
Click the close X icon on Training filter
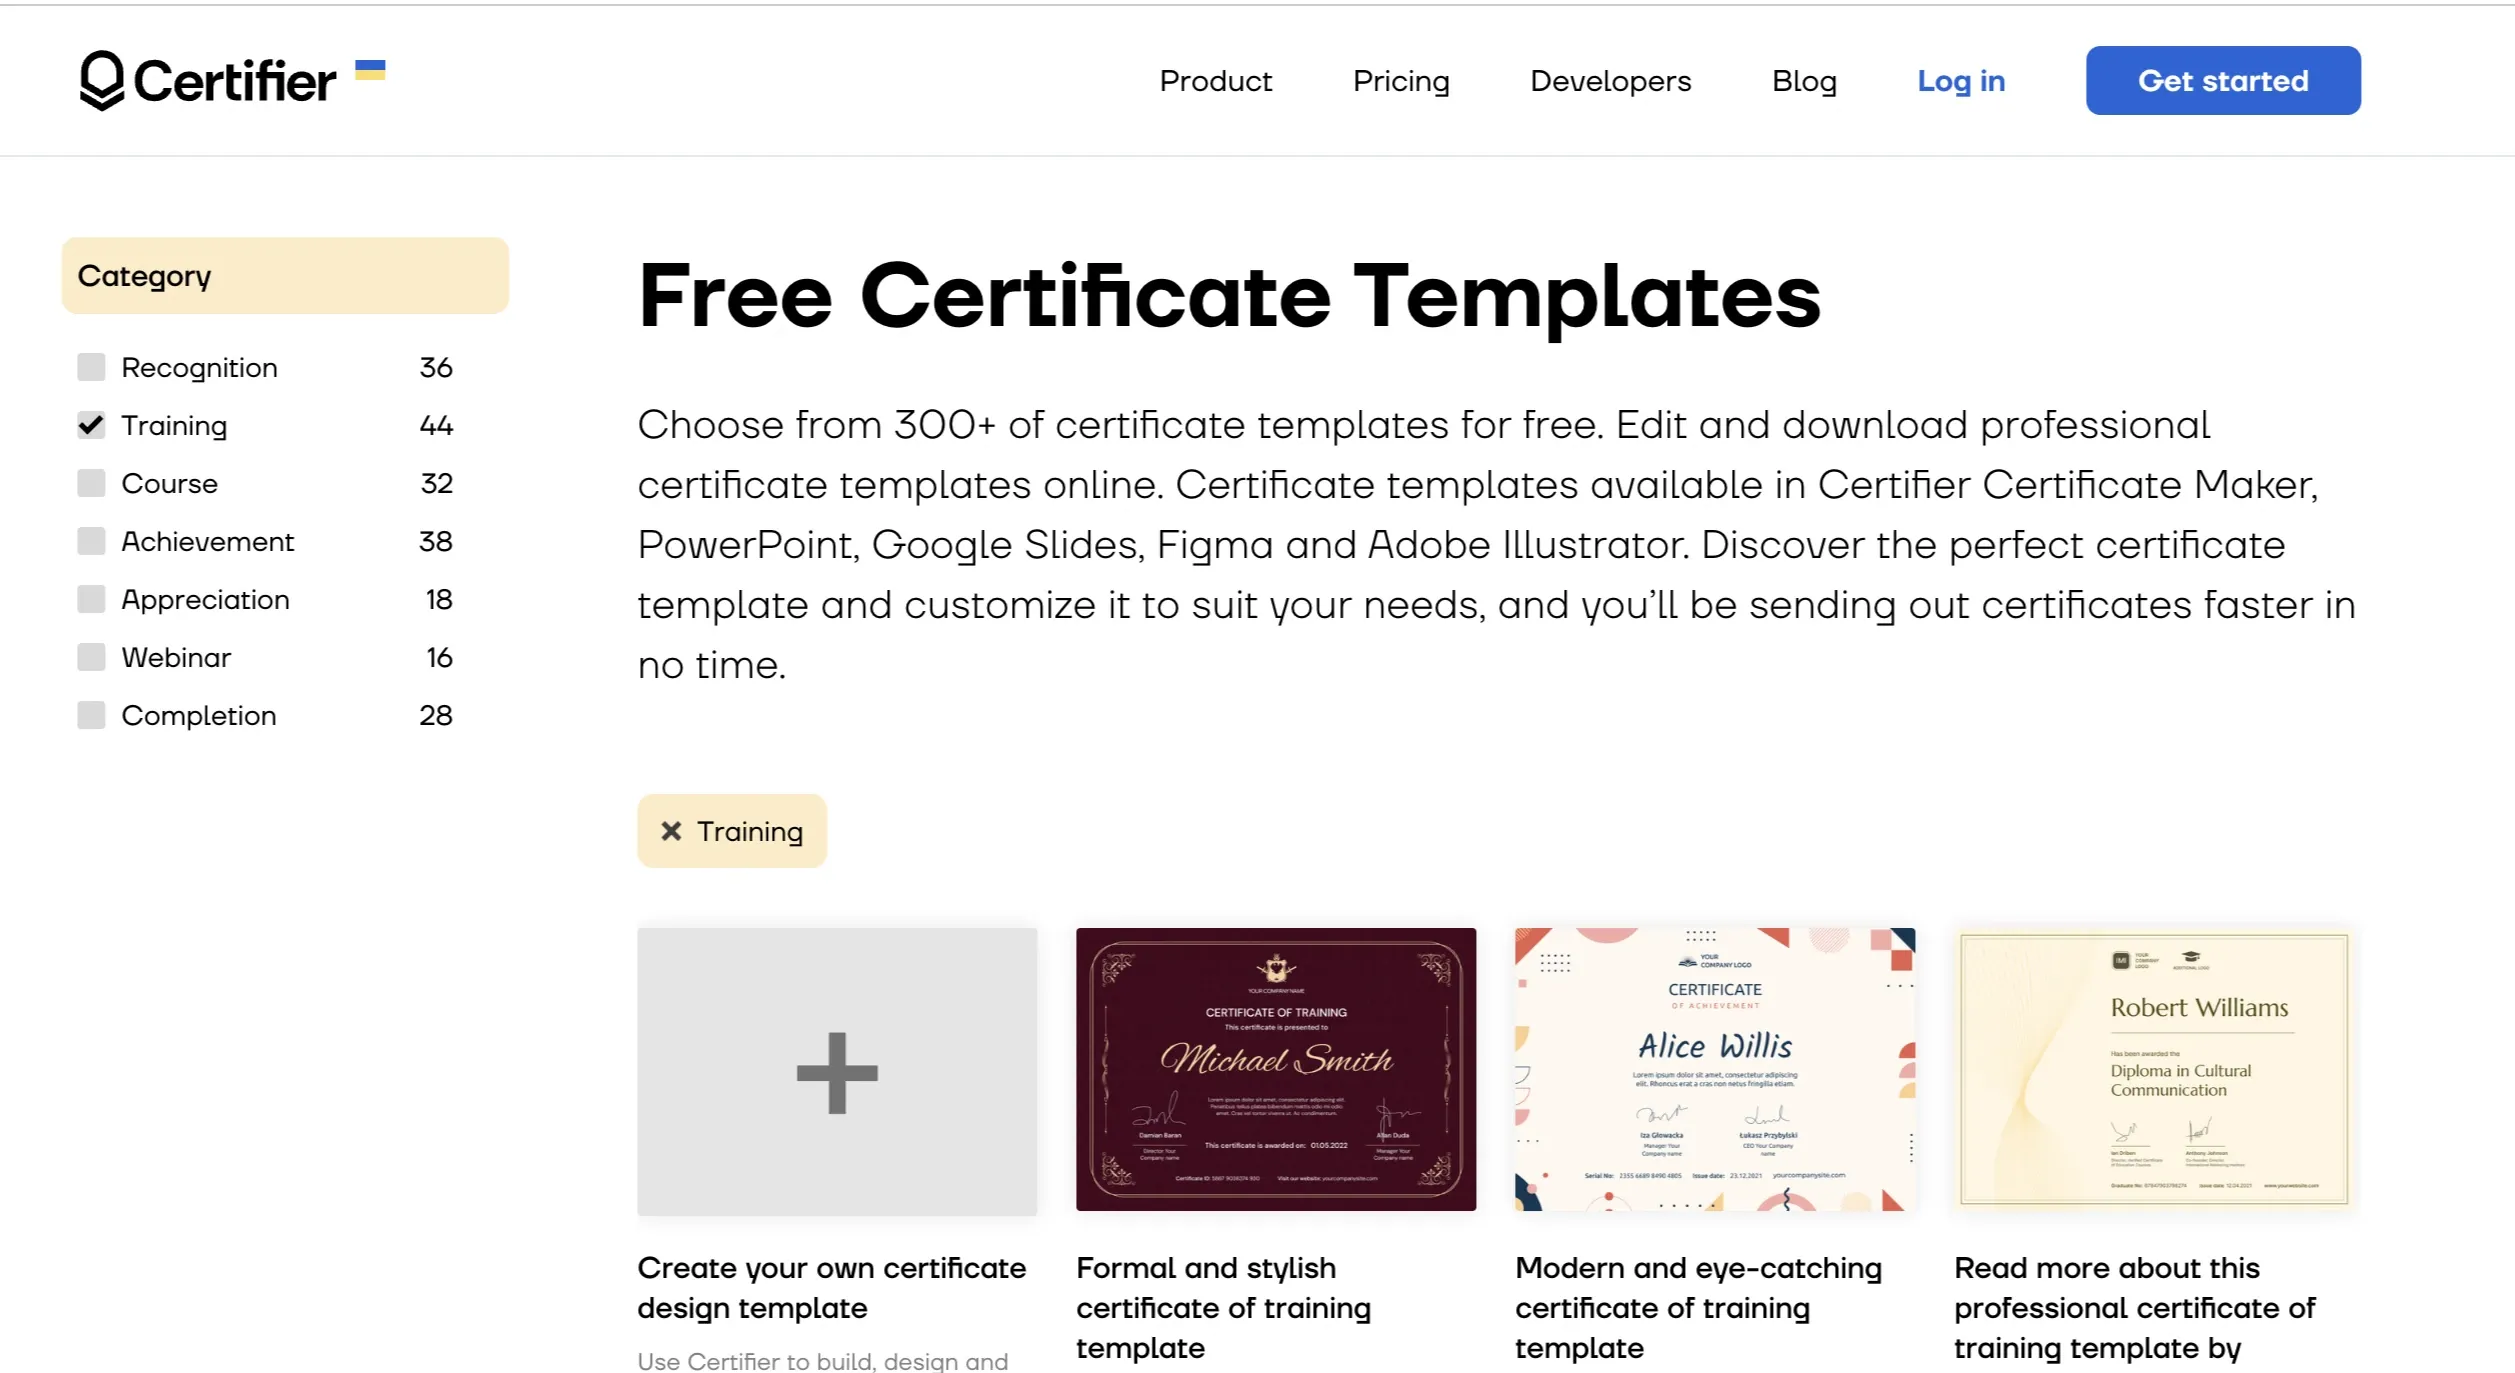[x=671, y=832]
